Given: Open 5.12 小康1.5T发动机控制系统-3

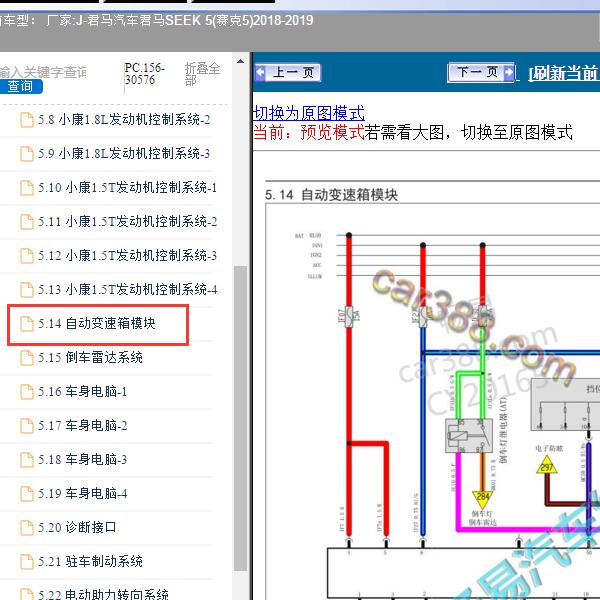Looking at the screenshot, I should coord(127,255).
